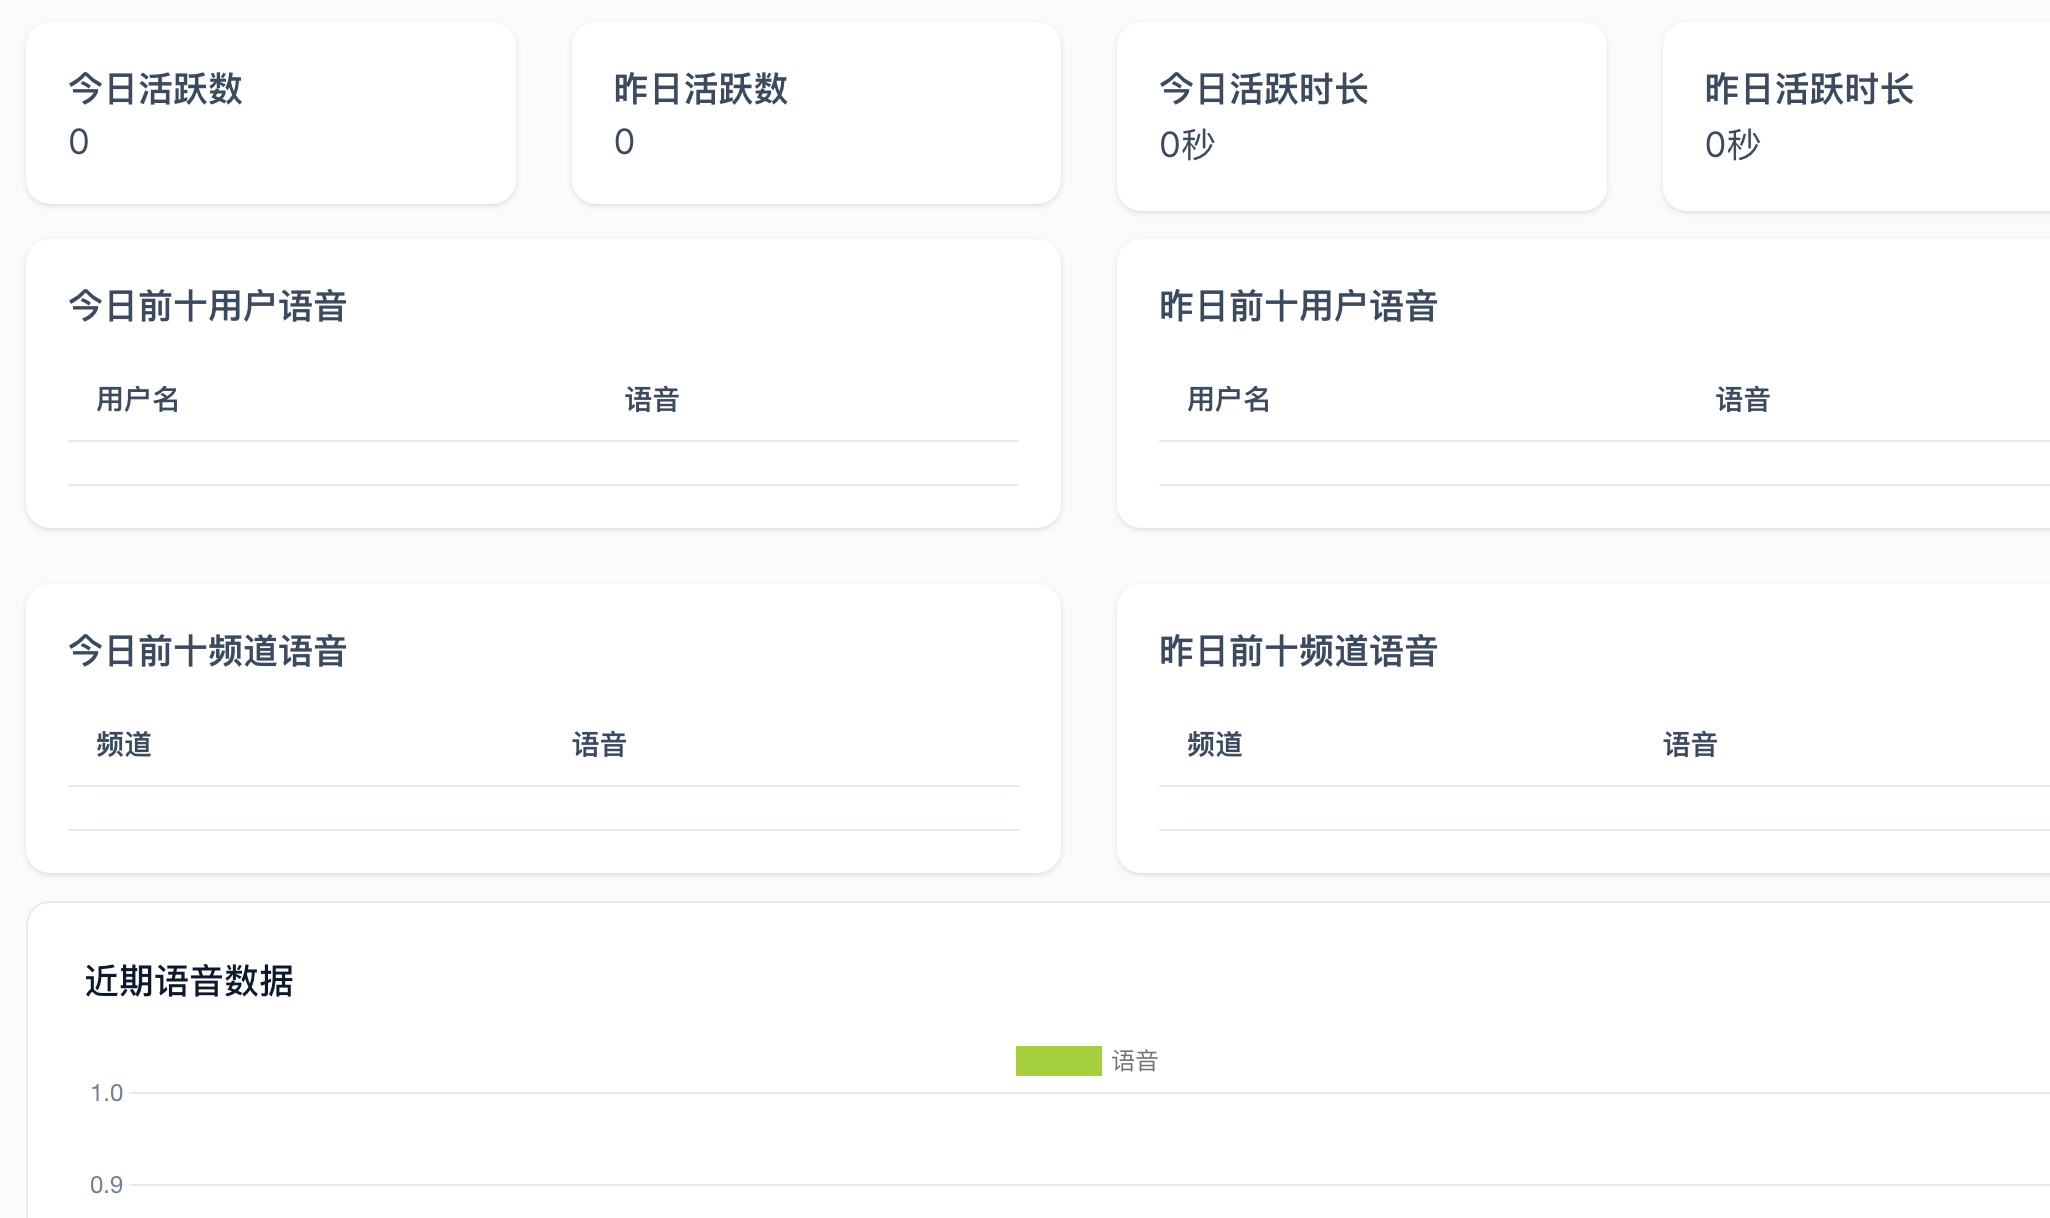
Task: Click 语音 header in 昨日前十用户语音 table
Action: pyautogui.click(x=1743, y=400)
